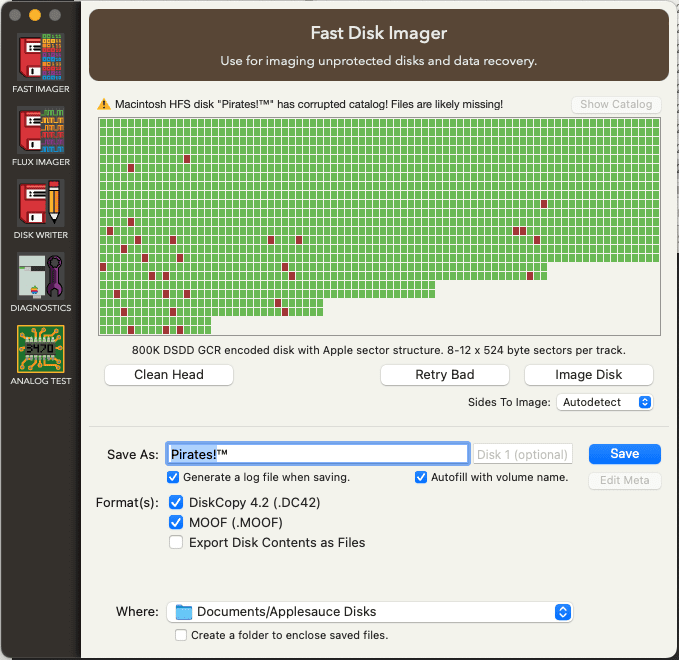
Task: Disable generate a log file when saving
Action: (174, 478)
